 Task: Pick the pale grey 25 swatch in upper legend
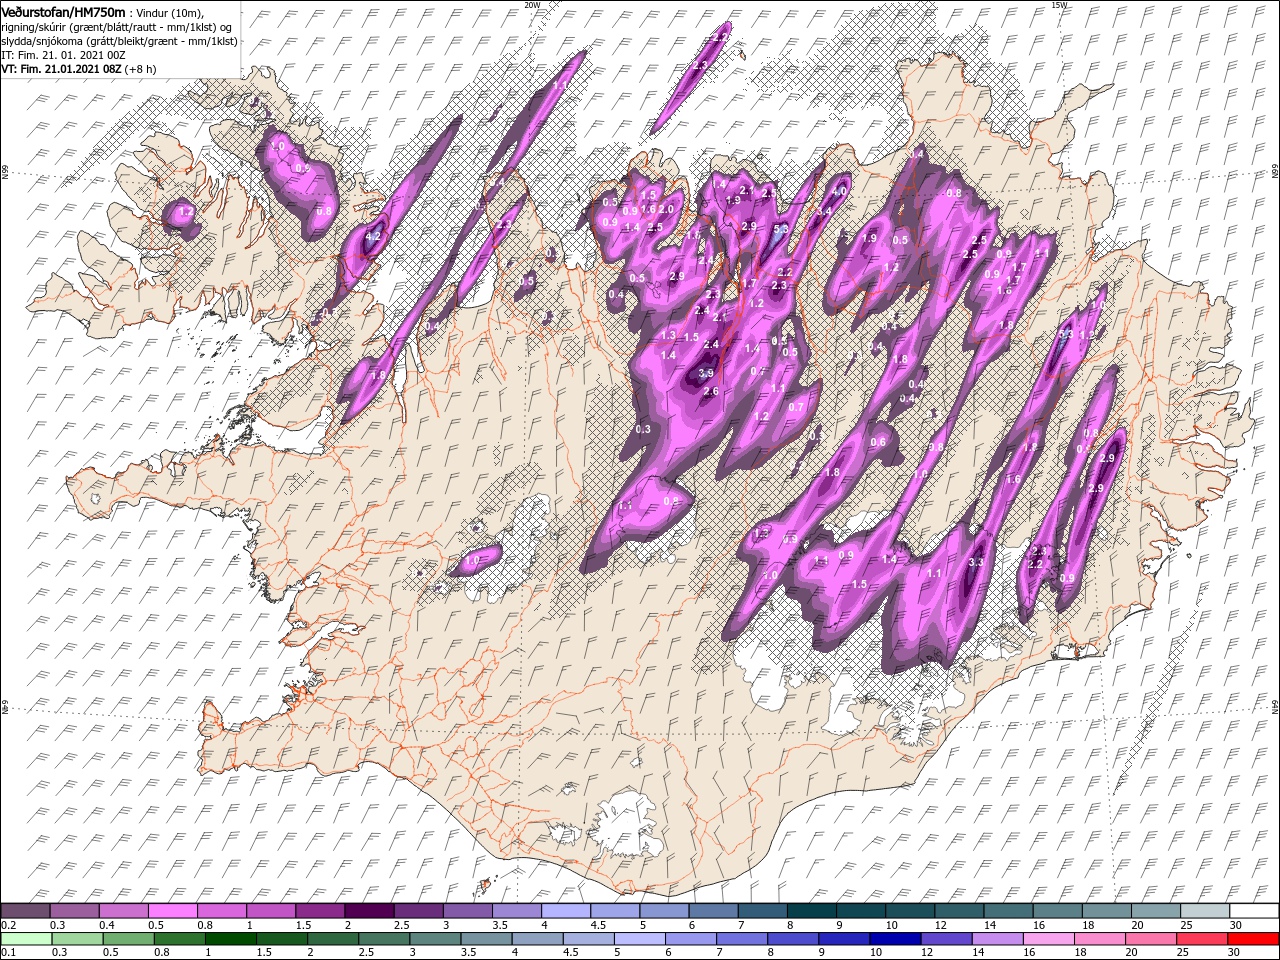coord(1206,911)
